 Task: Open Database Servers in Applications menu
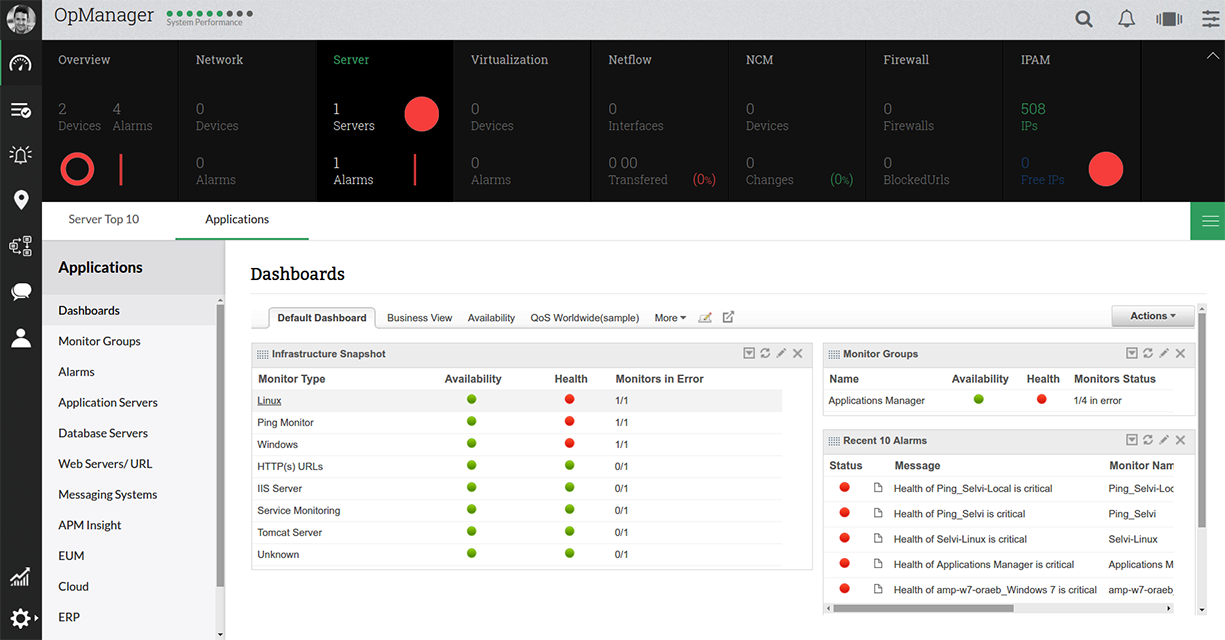(103, 433)
